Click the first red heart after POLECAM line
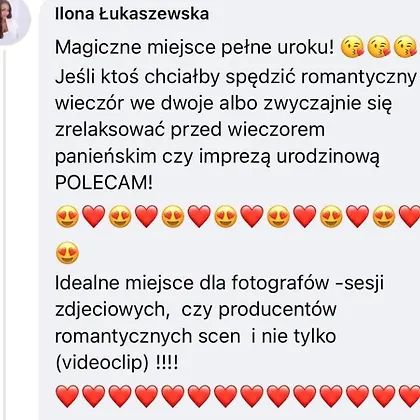 click(x=94, y=217)
